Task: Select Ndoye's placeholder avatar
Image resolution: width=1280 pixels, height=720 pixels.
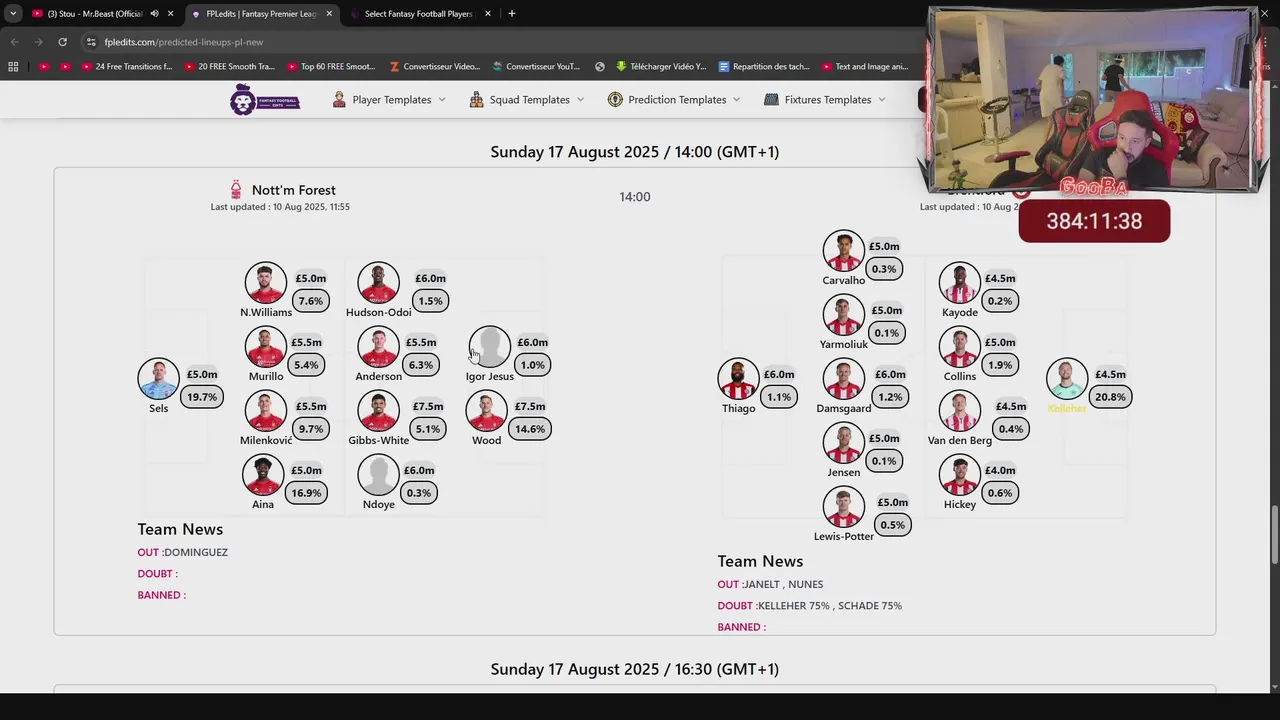Action: pyautogui.click(x=378, y=475)
